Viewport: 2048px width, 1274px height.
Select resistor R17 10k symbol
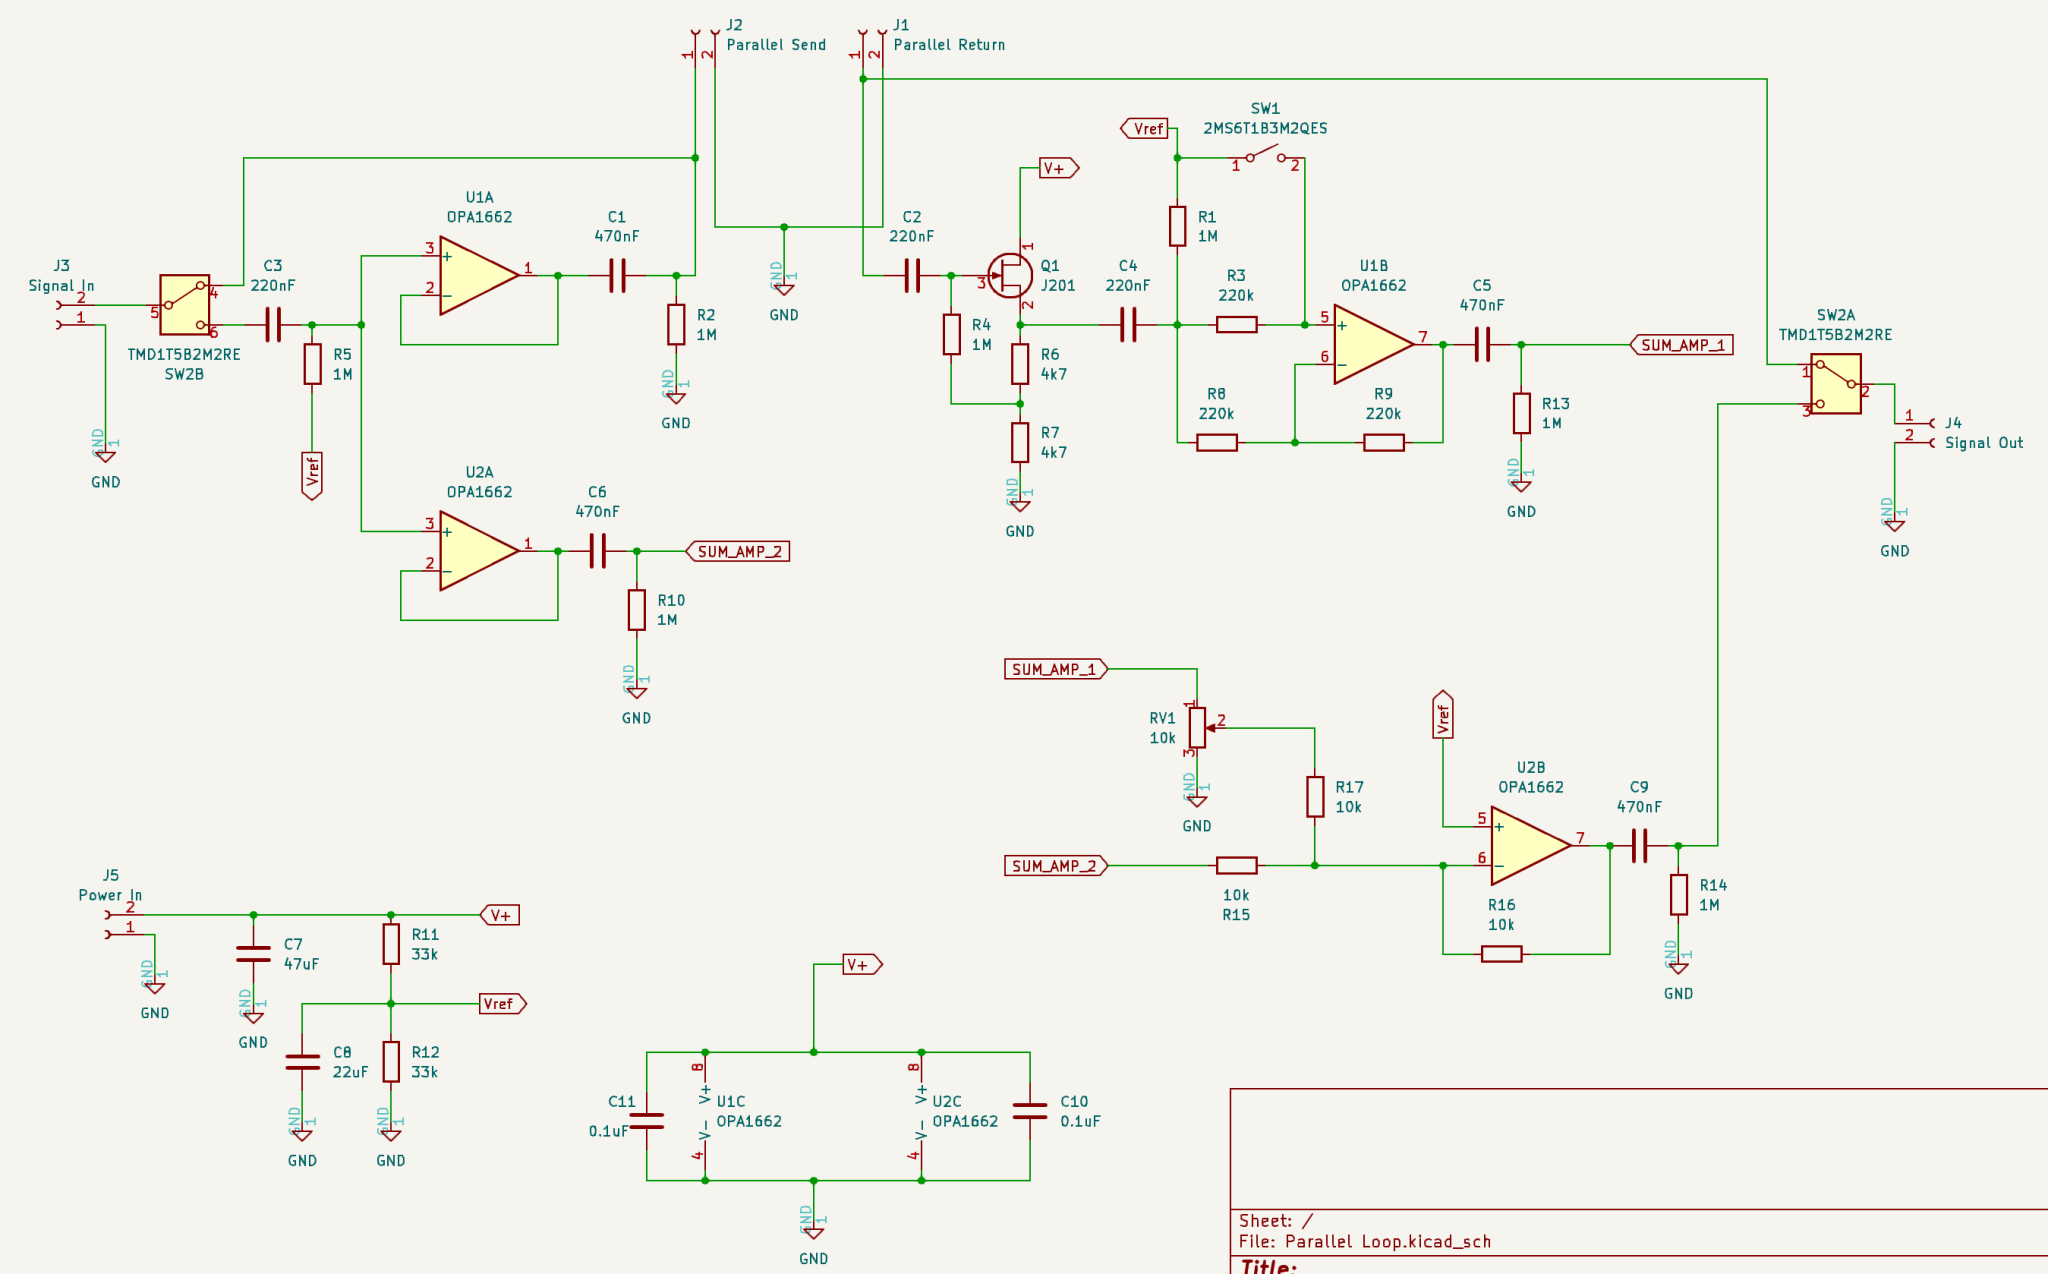pos(1315,797)
